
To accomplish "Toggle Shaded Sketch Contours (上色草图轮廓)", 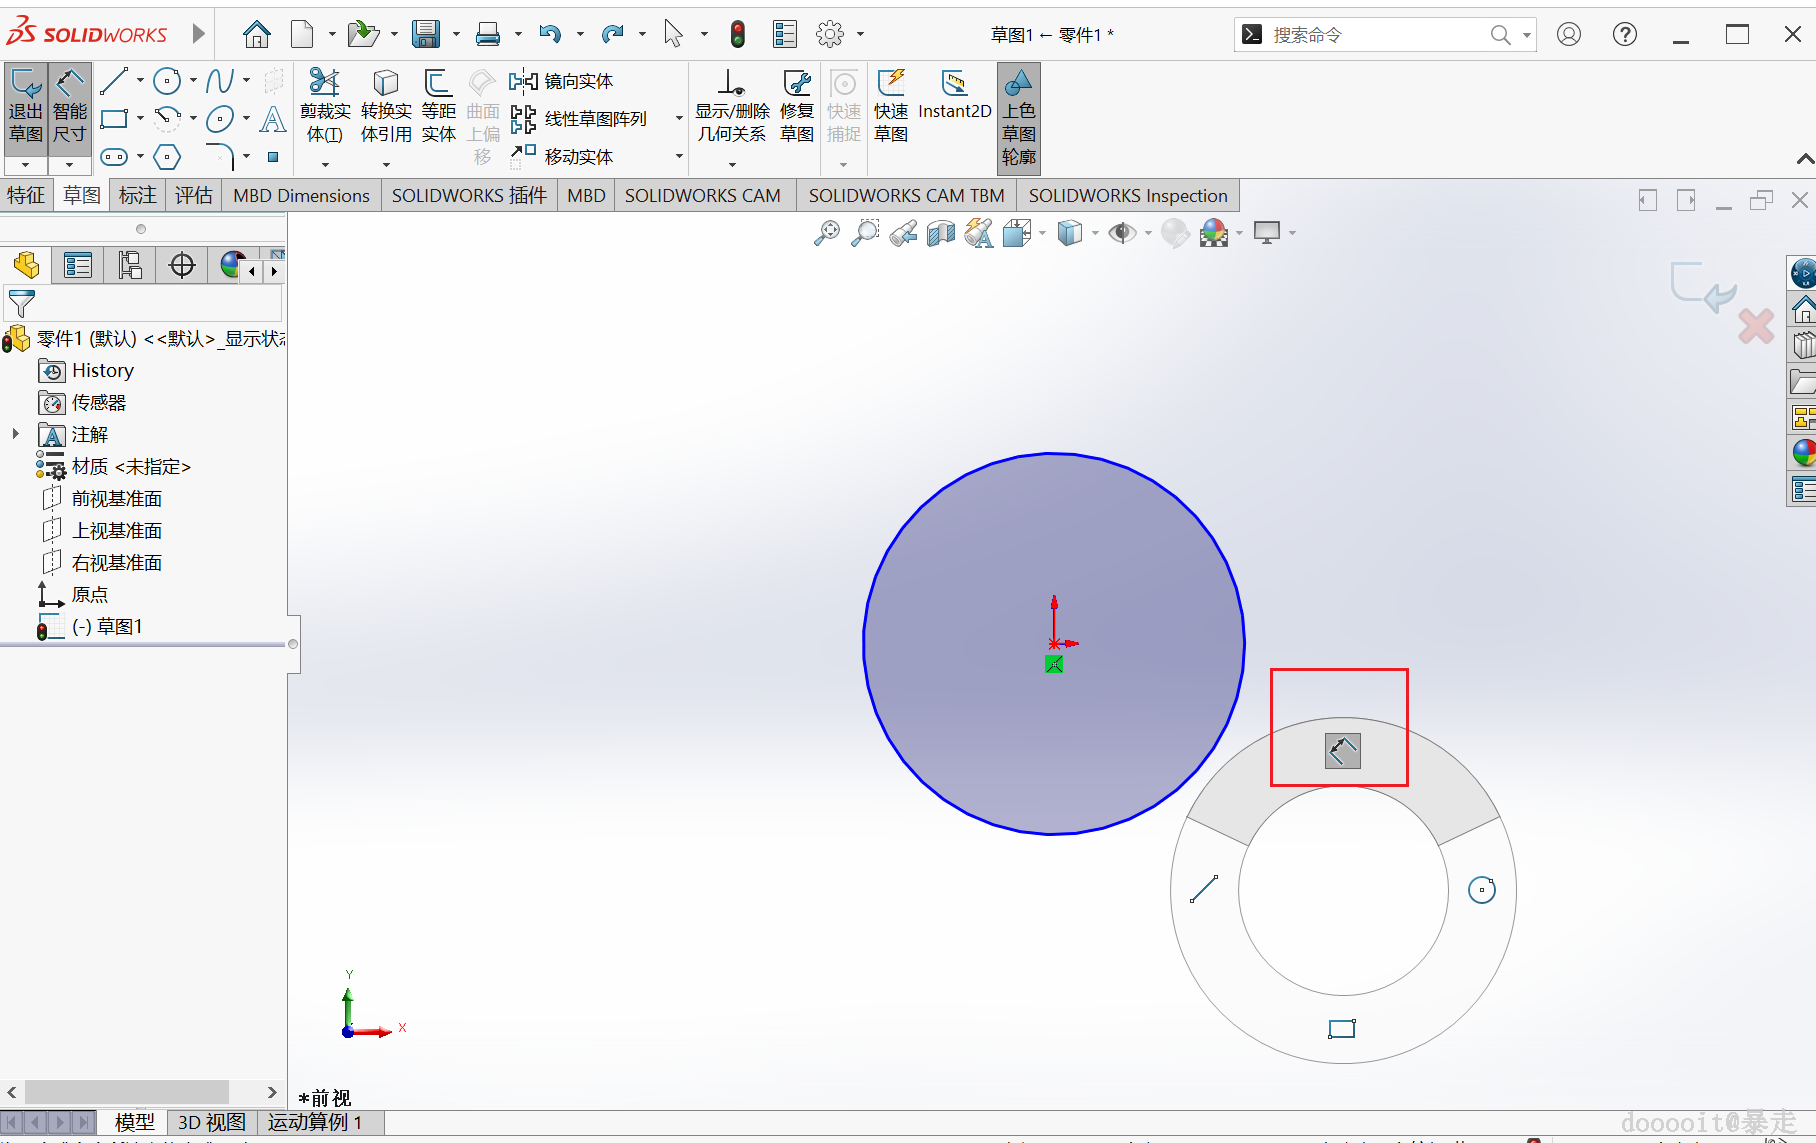I will (1018, 116).
